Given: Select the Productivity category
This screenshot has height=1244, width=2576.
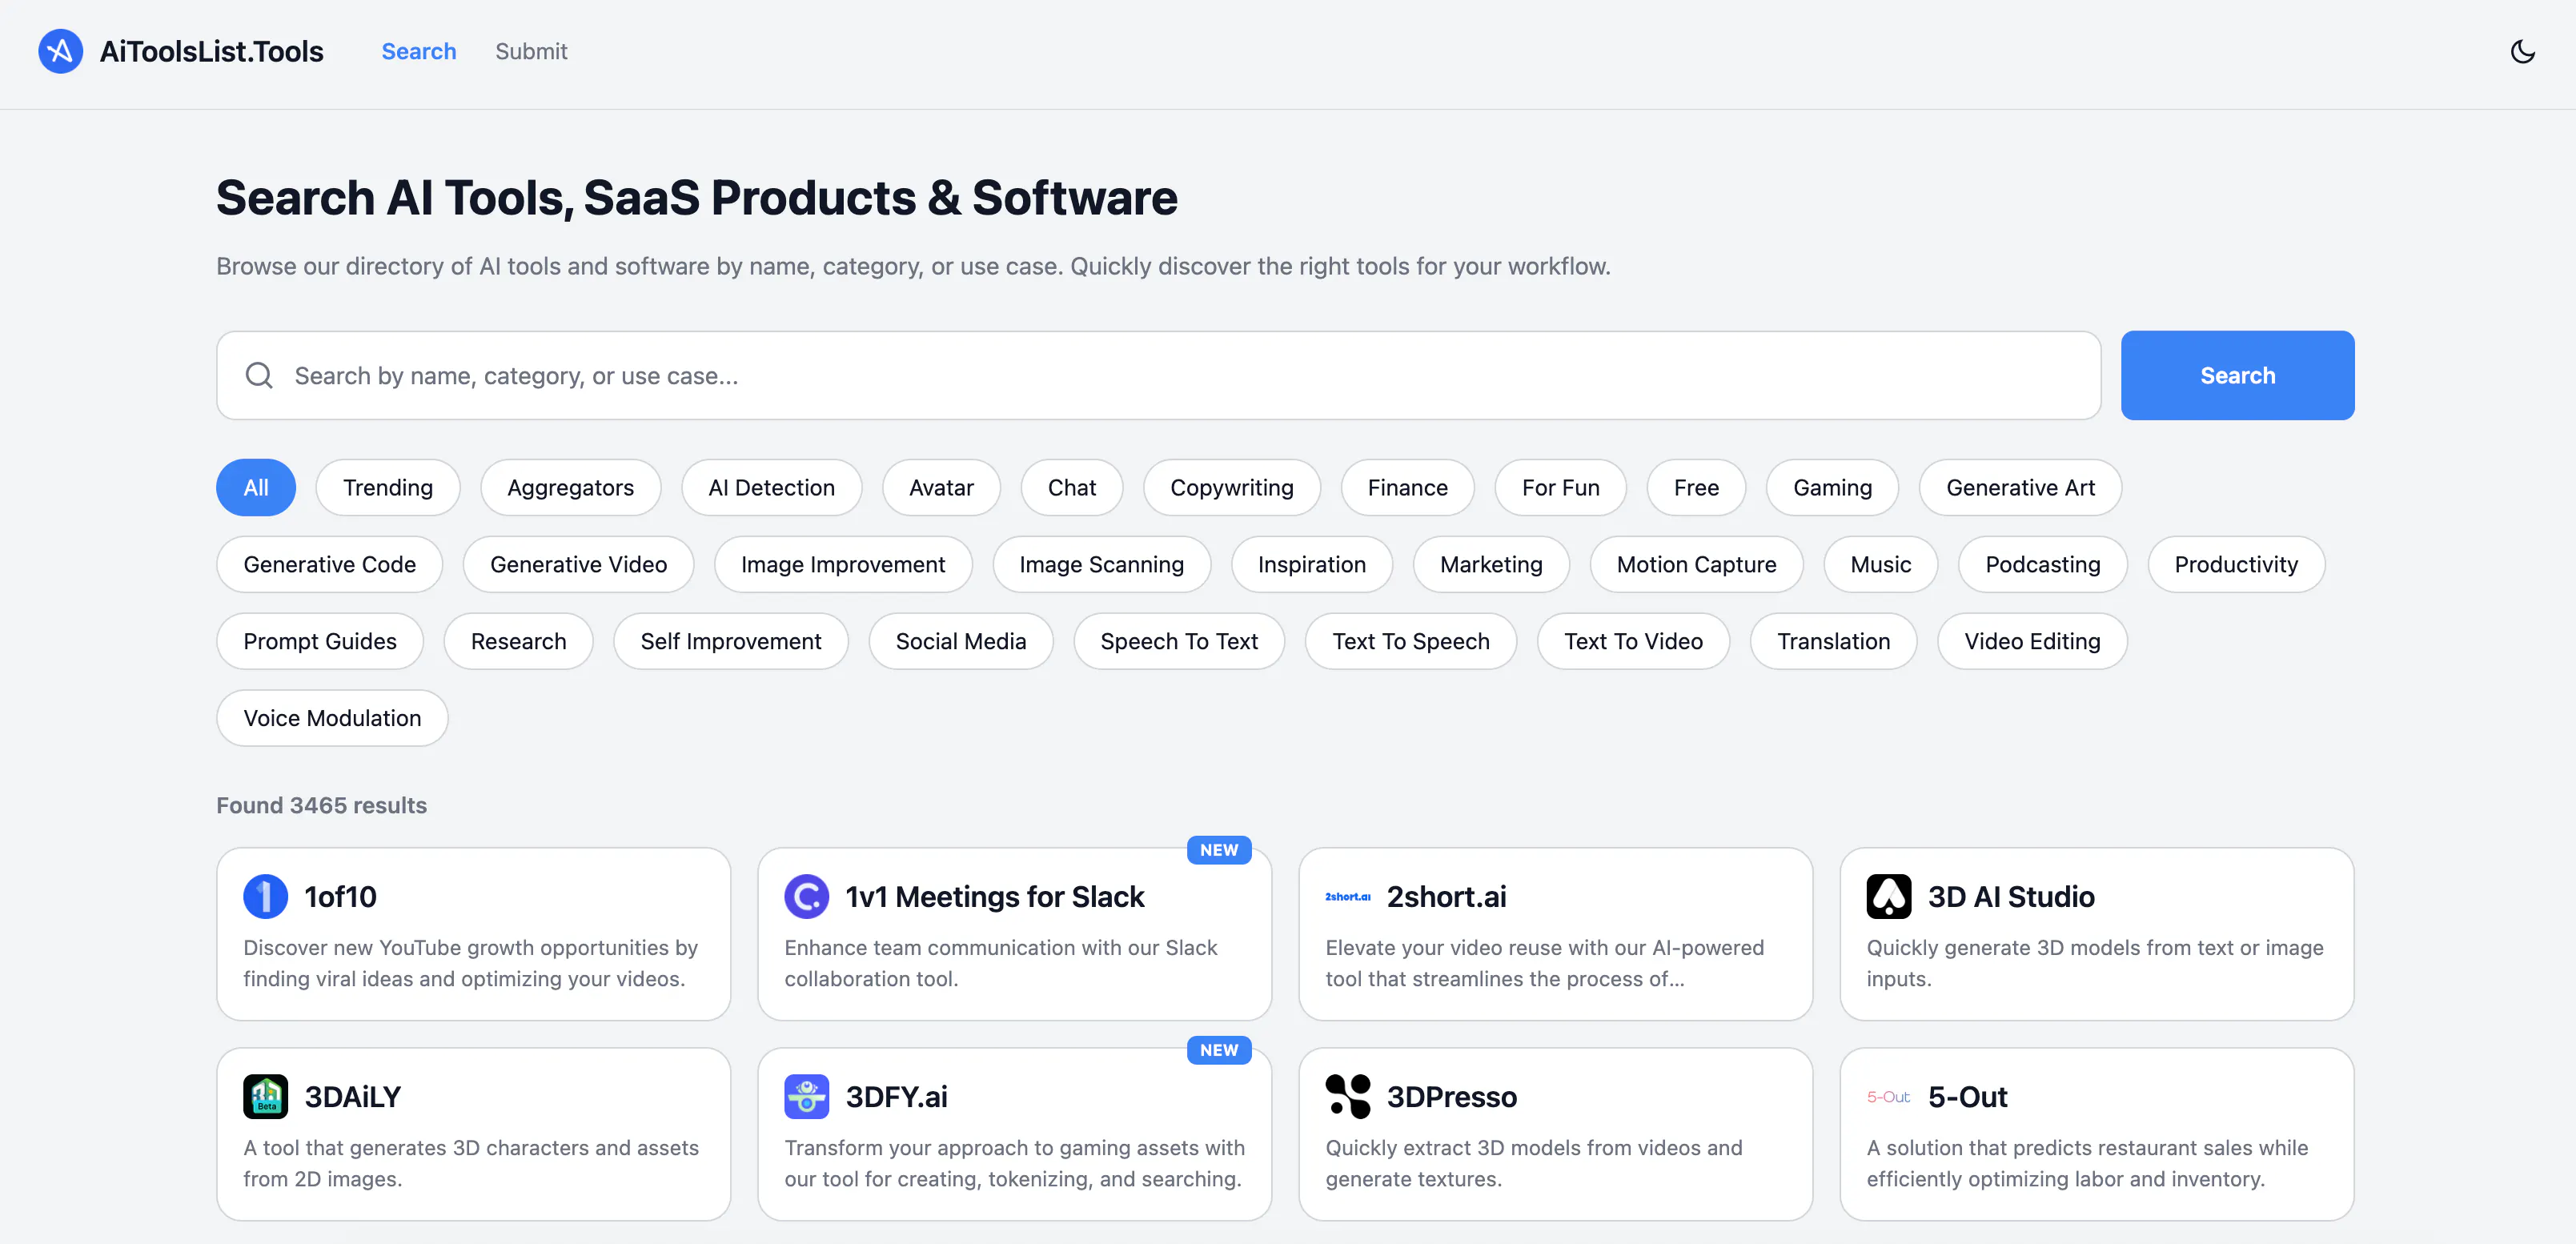Looking at the screenshot, I should point(2236,564).
